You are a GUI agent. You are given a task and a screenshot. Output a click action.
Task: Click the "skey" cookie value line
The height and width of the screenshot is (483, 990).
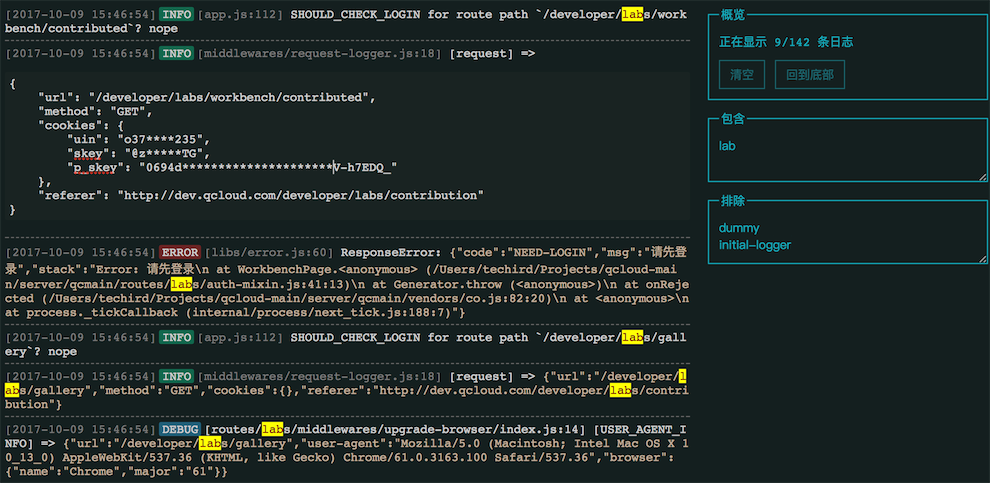pos(139,153)
